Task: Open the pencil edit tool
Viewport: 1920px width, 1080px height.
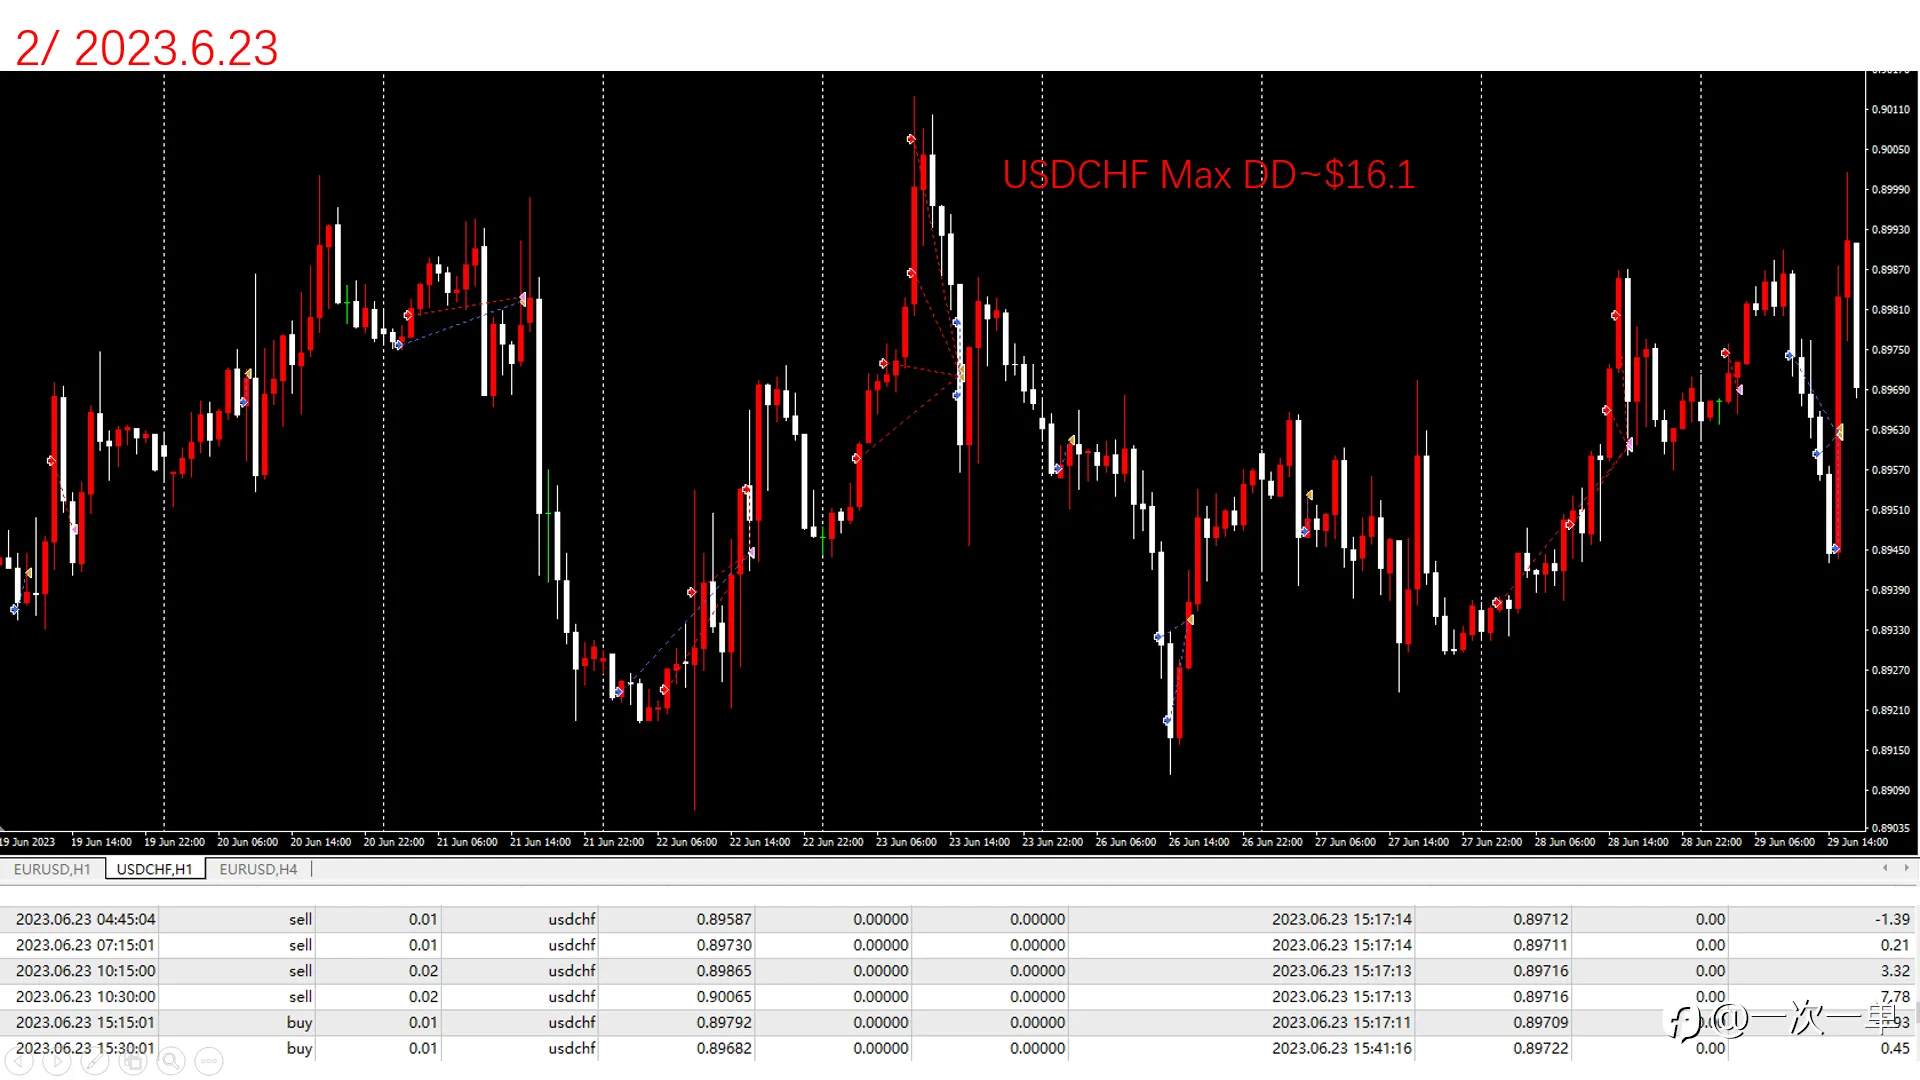Action: [94, 1061]
